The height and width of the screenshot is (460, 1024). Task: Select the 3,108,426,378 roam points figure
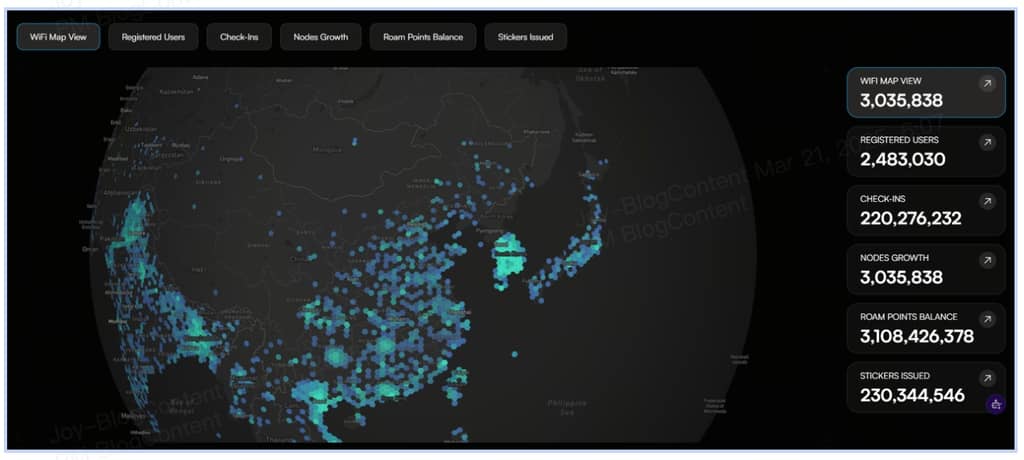(917, 336)
